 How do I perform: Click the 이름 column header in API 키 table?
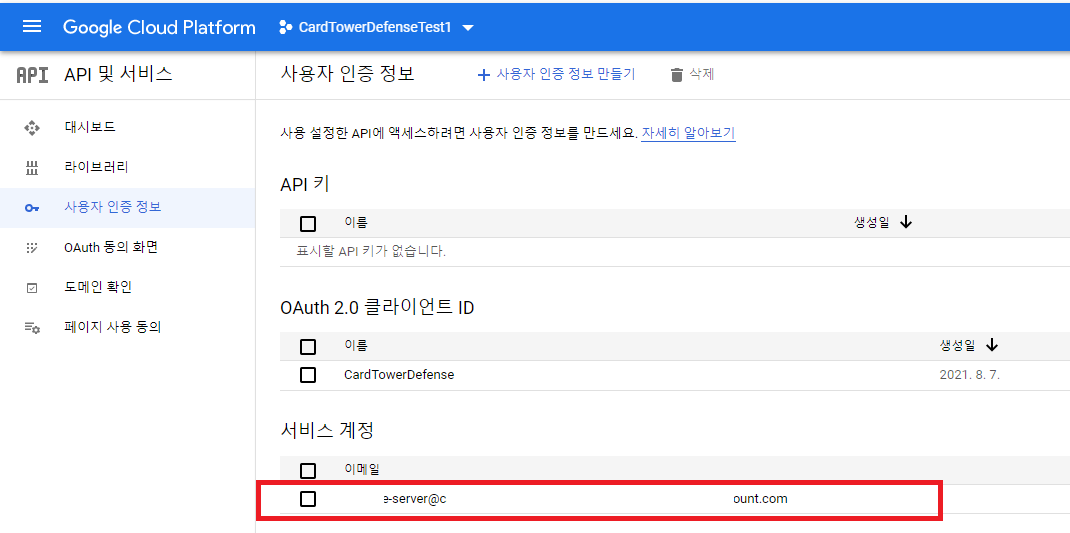(x=356, y=222)
